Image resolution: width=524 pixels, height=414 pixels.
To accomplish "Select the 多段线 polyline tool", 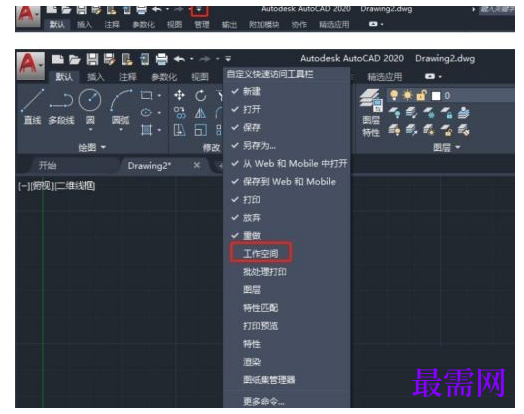I will pyautogui.click(x=61, y=106).
